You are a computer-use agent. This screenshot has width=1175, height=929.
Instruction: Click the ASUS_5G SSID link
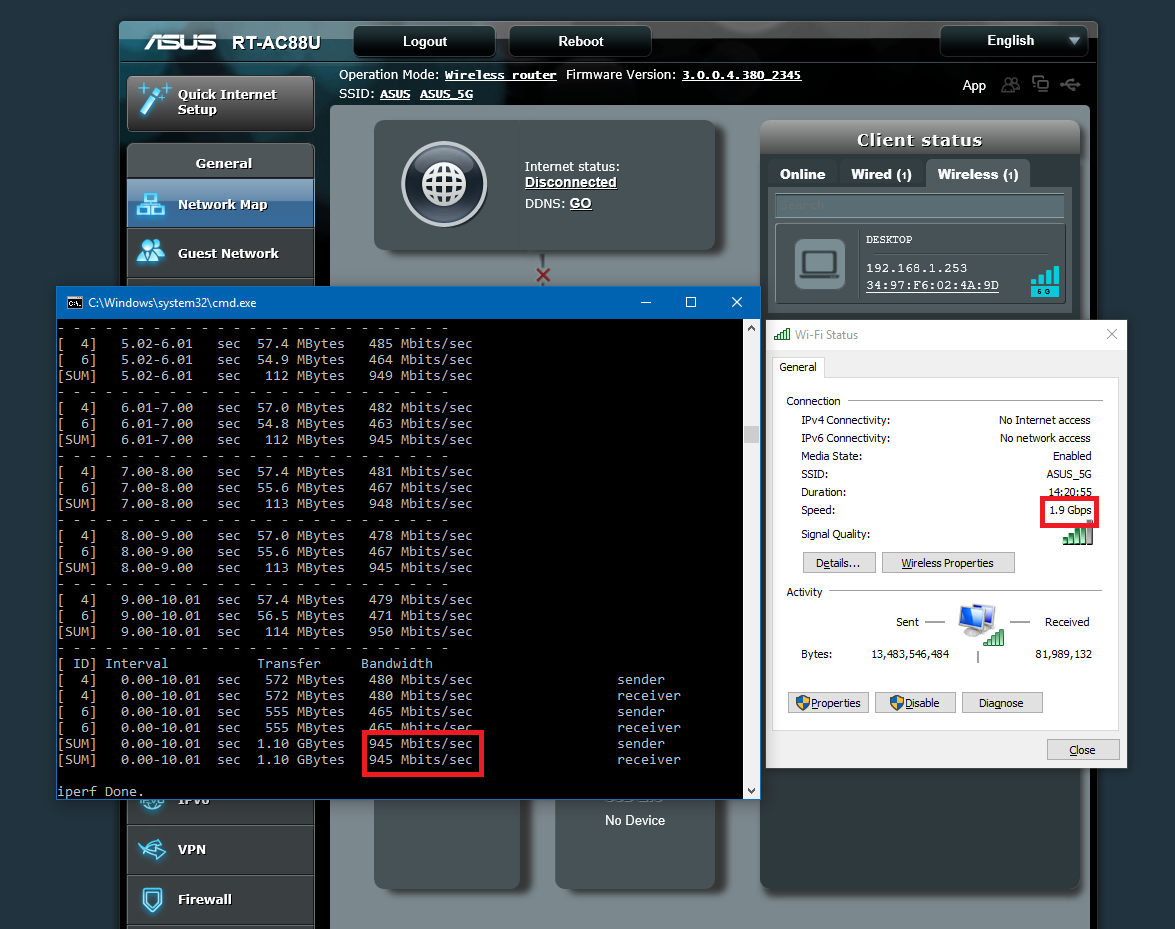tap(446, 94)
